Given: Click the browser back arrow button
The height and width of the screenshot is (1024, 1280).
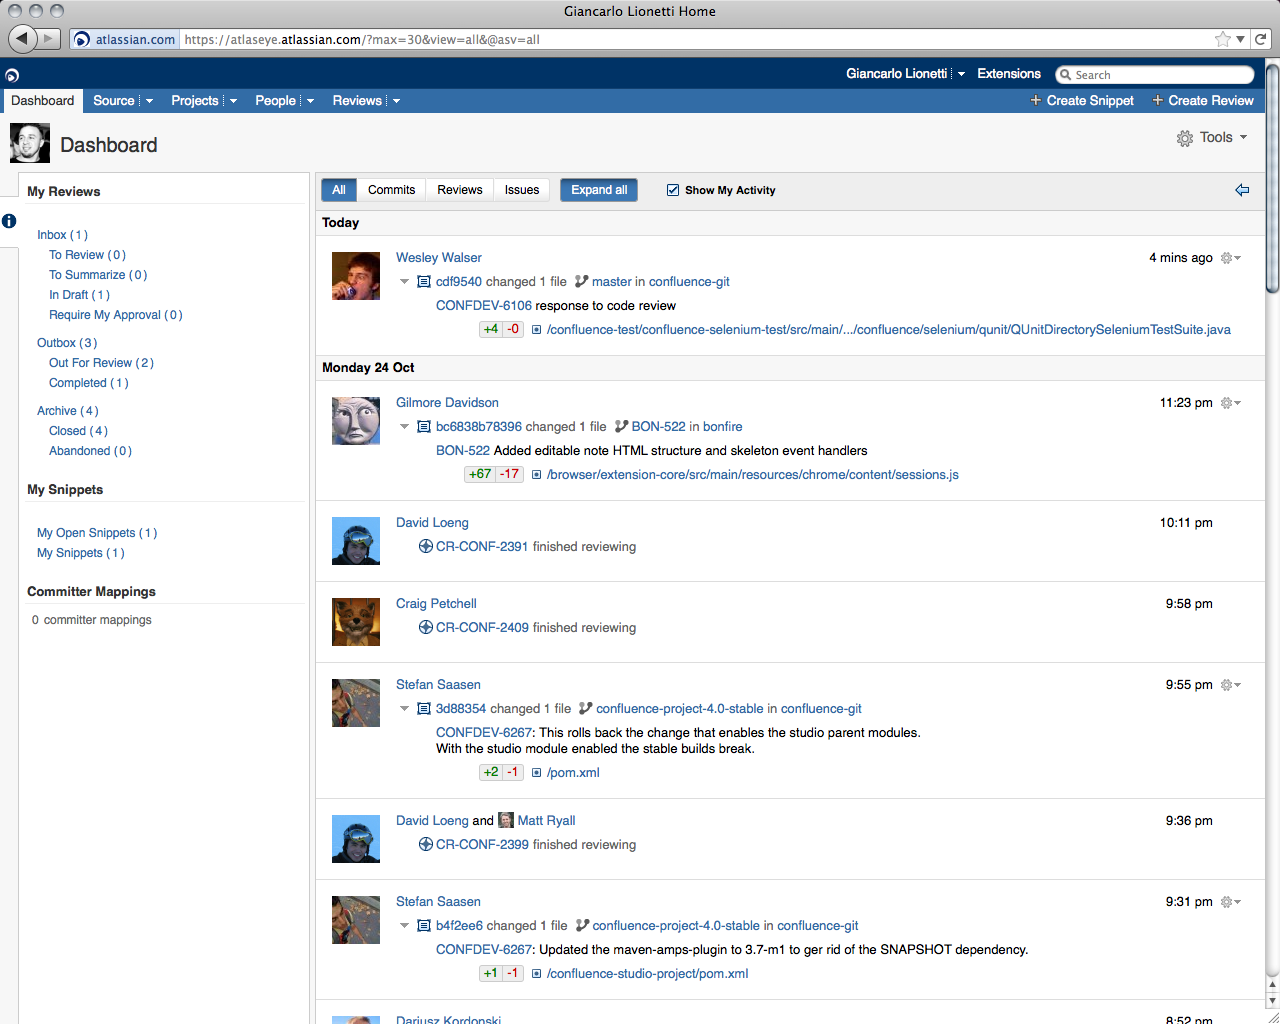Looking at the screenshot, I should [x=22, y=39].
